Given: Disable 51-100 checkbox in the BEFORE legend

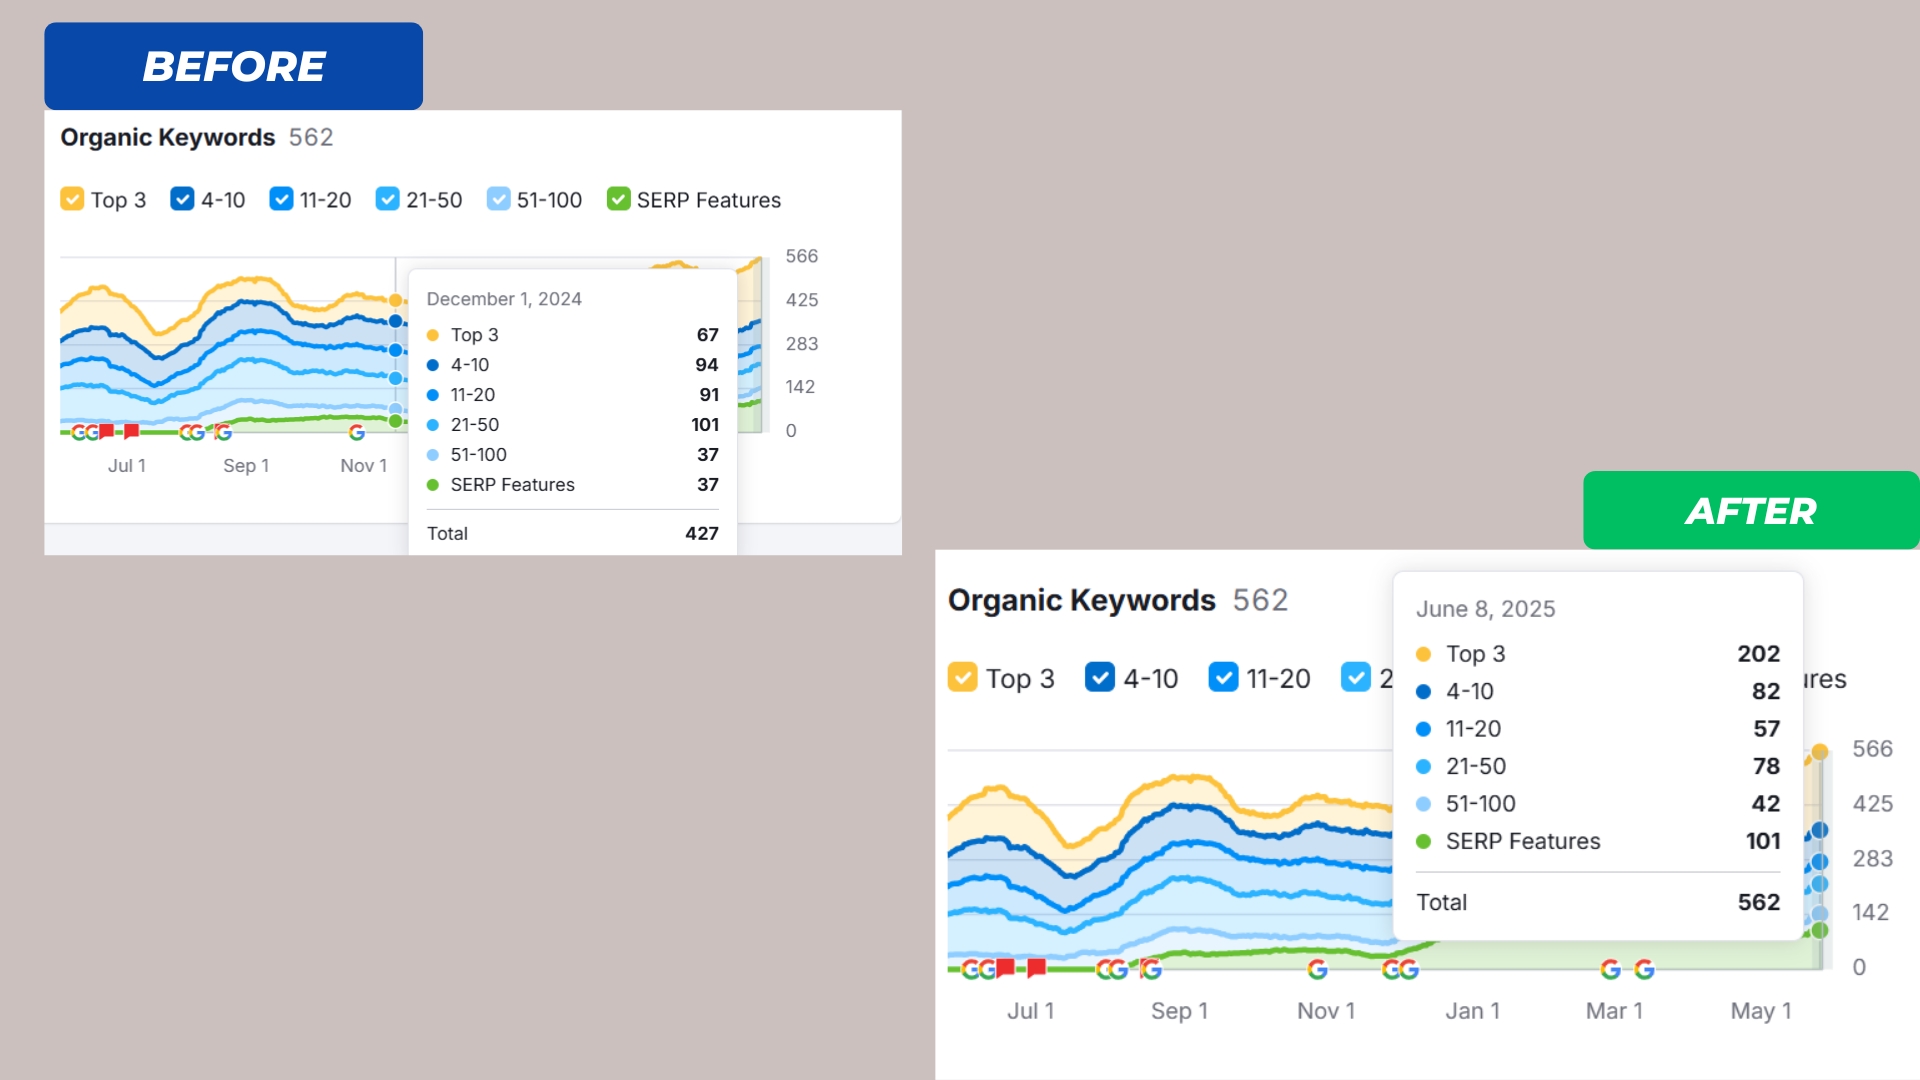Looking at the screenshot, I should (x=498, y=199).
